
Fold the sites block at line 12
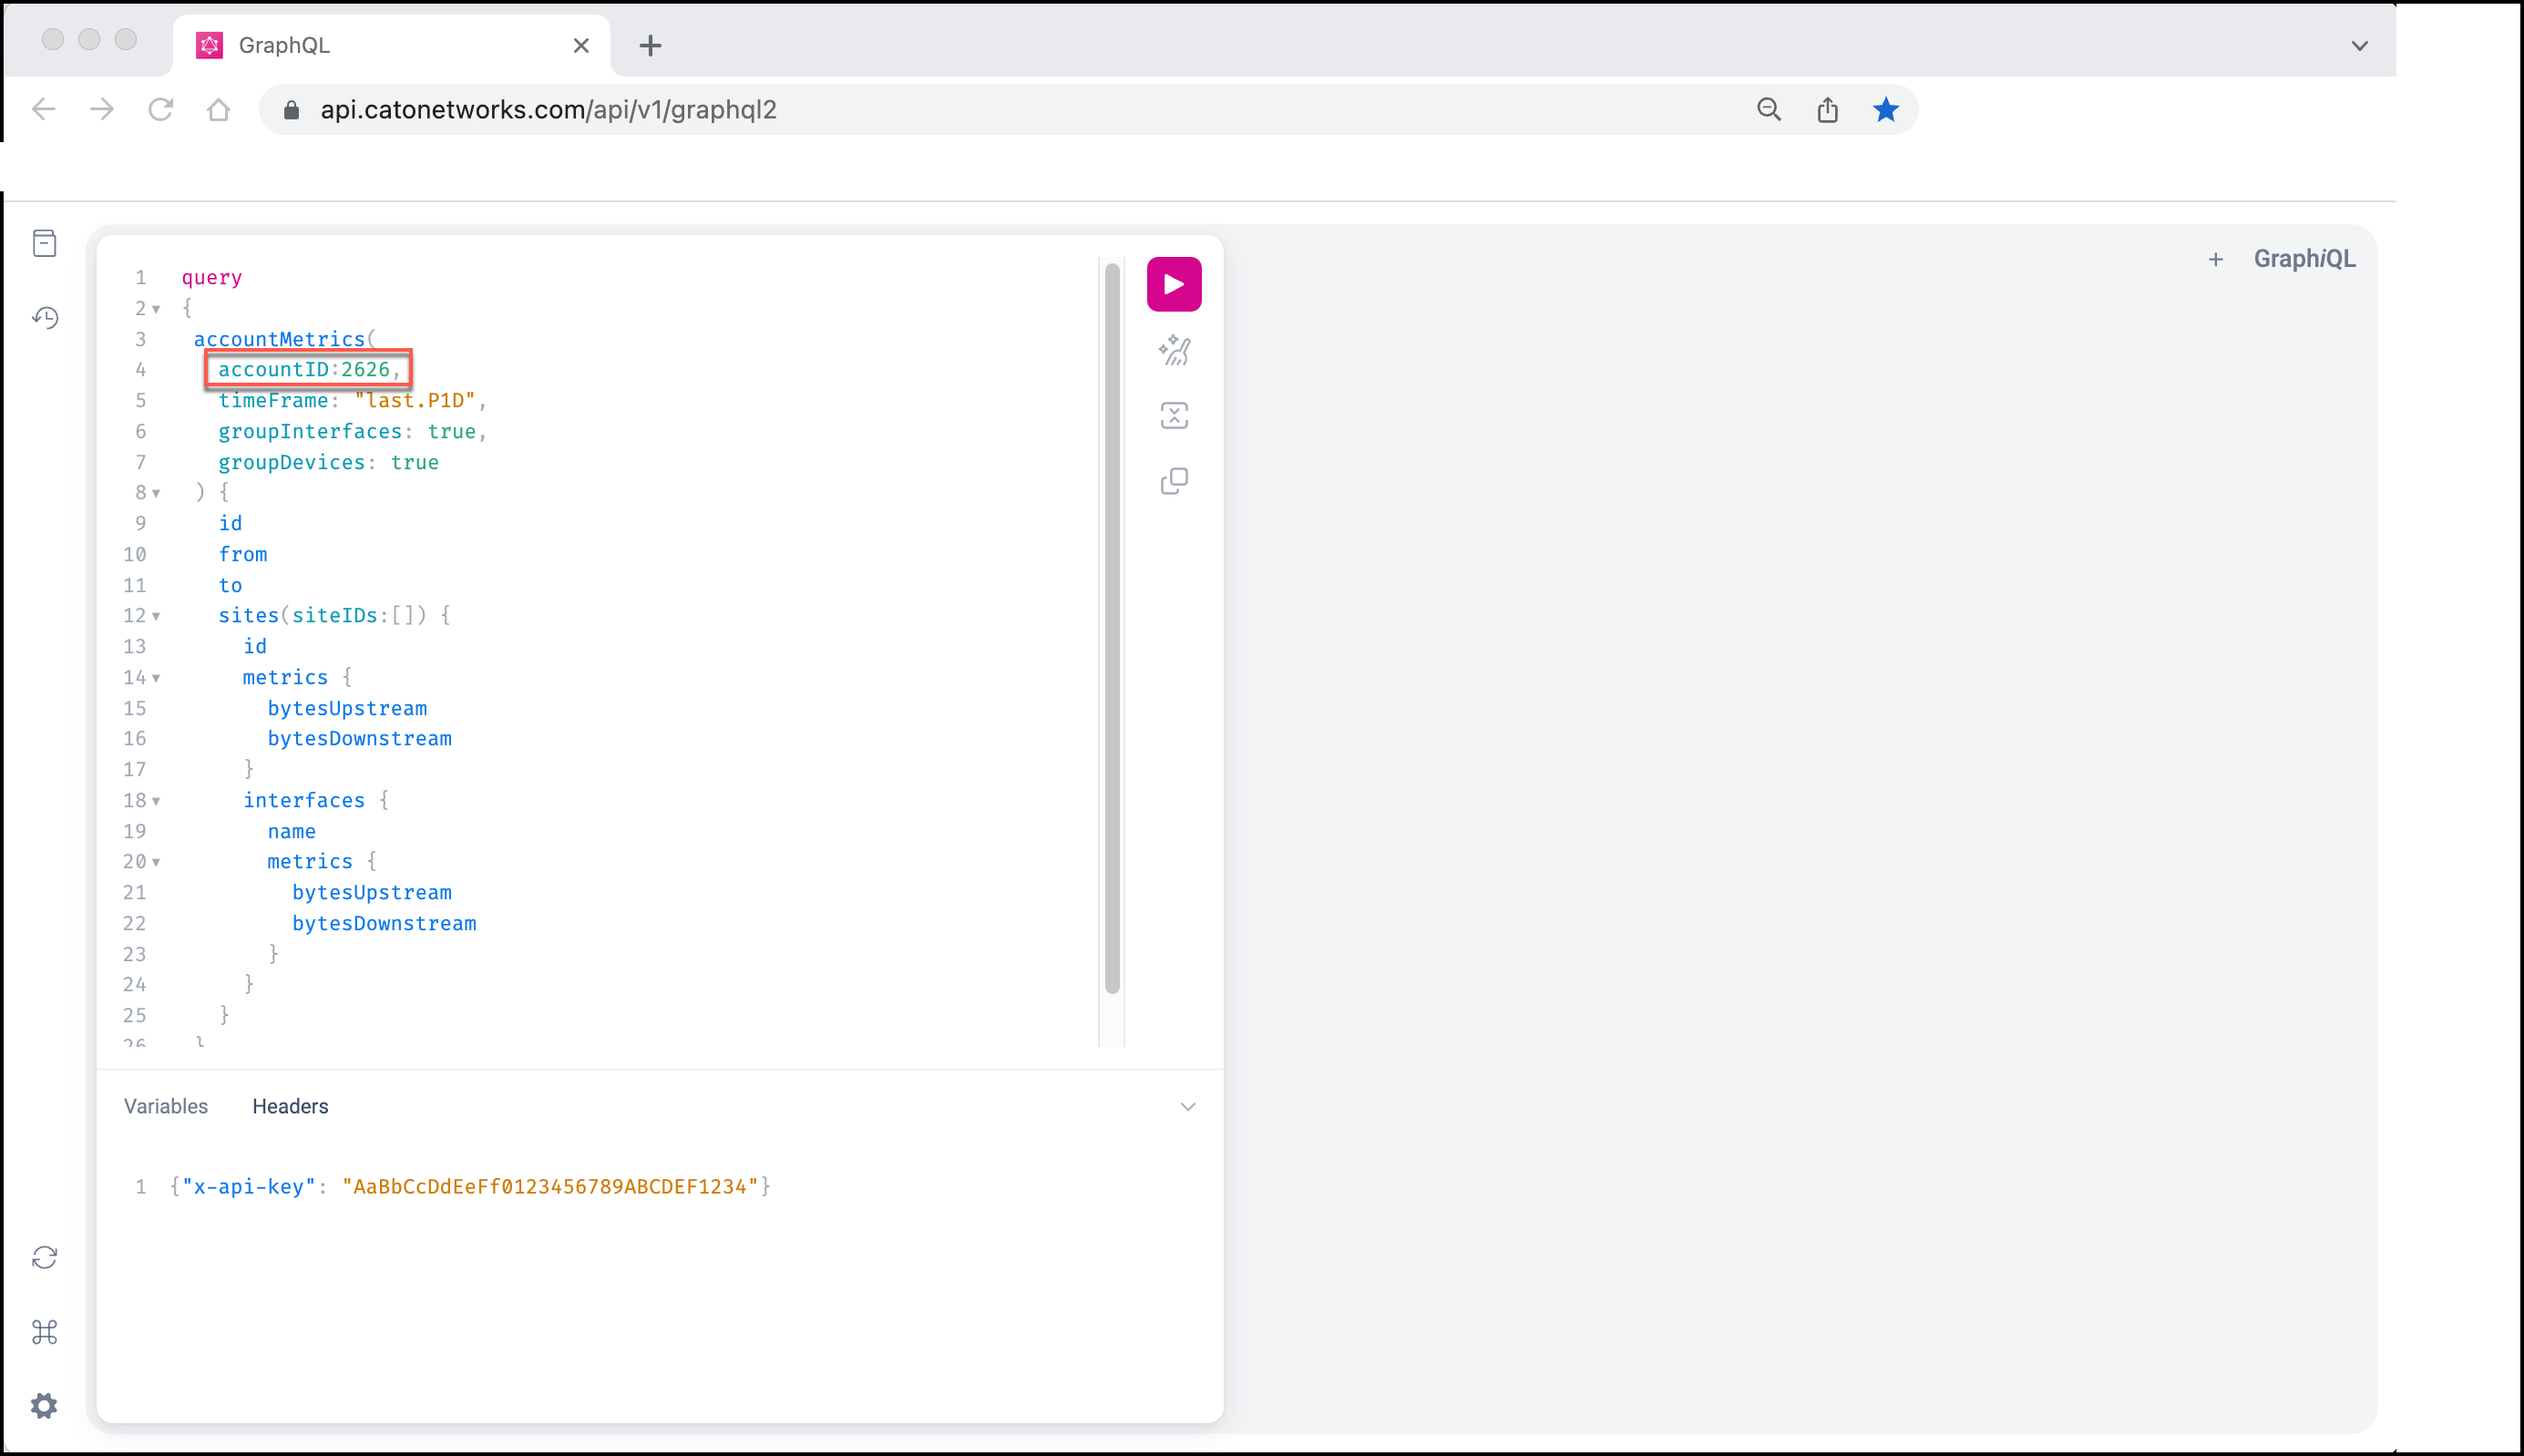click(x=156, y=616)
